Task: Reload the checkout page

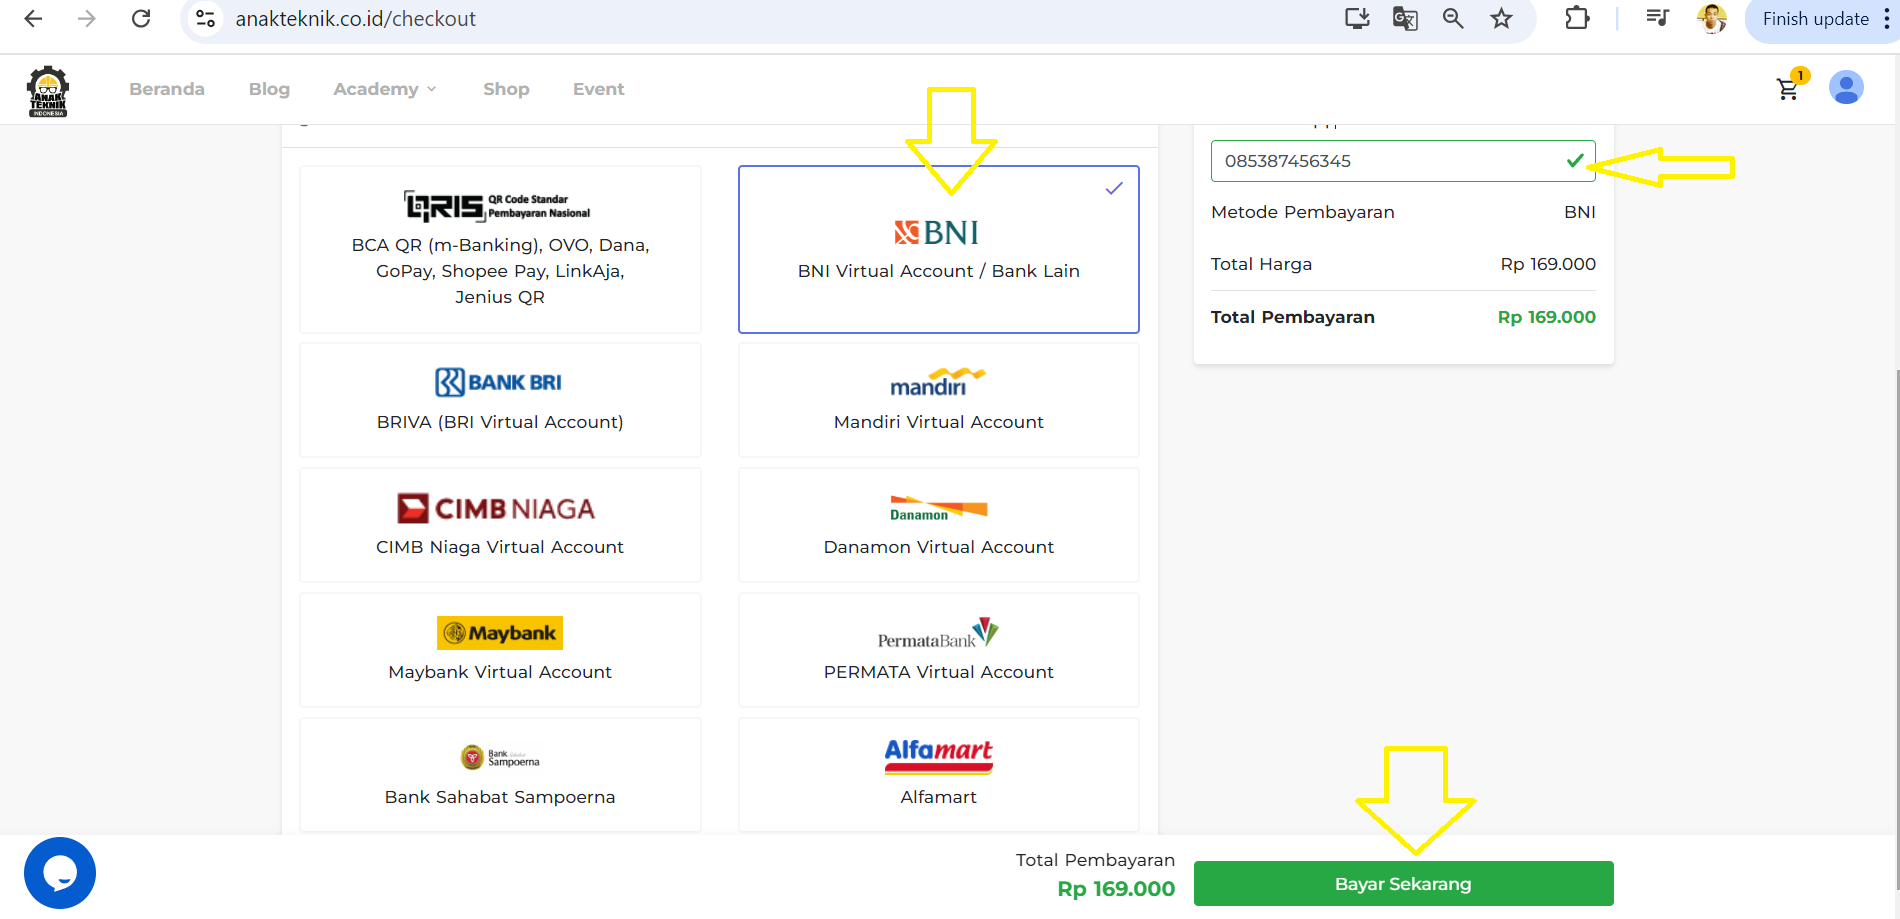Action: click(141, 19)
